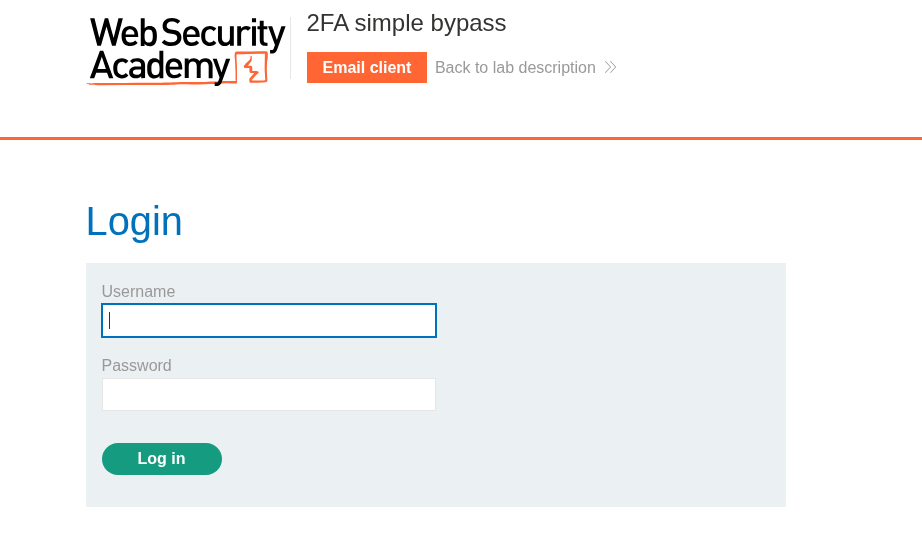
Task: Click the blue Login heading
Action: coord(134,221)
